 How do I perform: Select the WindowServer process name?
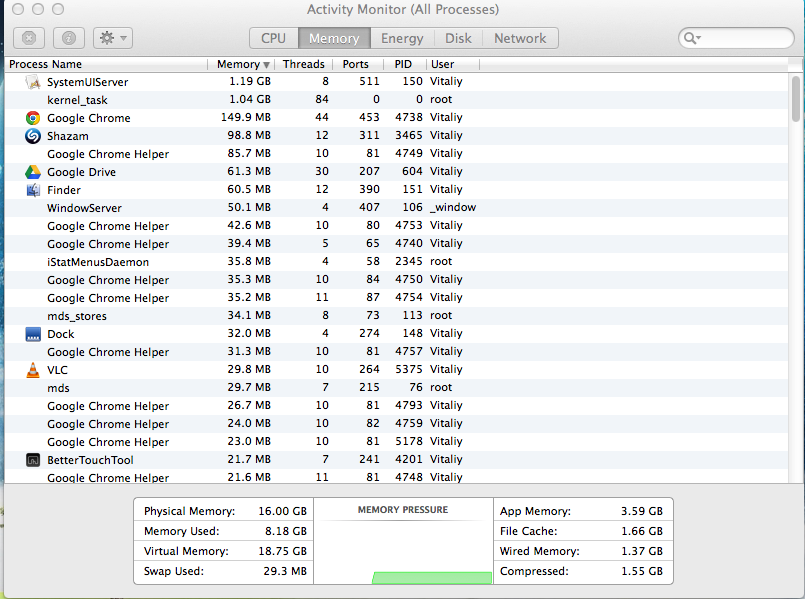[84, 208]
